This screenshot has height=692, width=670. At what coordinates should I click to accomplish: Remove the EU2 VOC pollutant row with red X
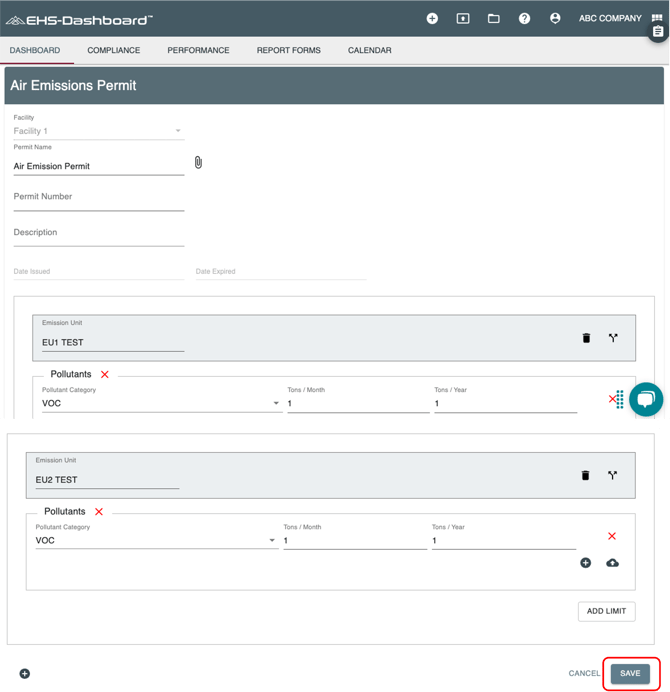coord(612,537)
